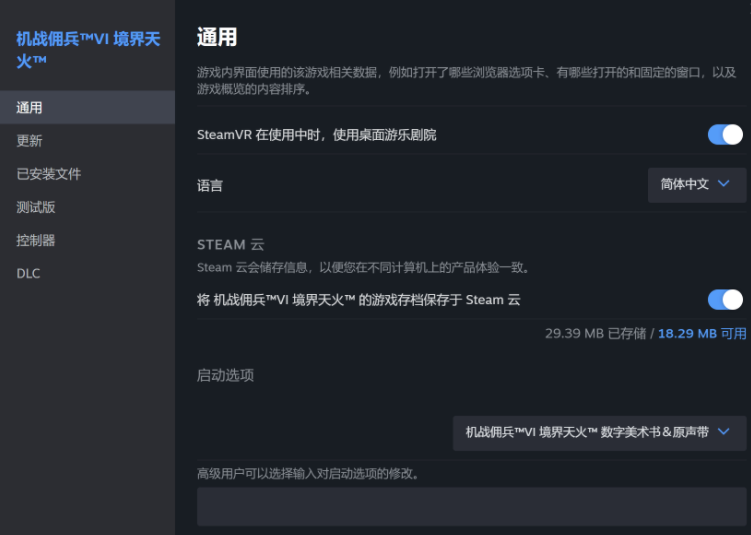Click the 29.39 MB 已存储 storage text

[595, 333]
